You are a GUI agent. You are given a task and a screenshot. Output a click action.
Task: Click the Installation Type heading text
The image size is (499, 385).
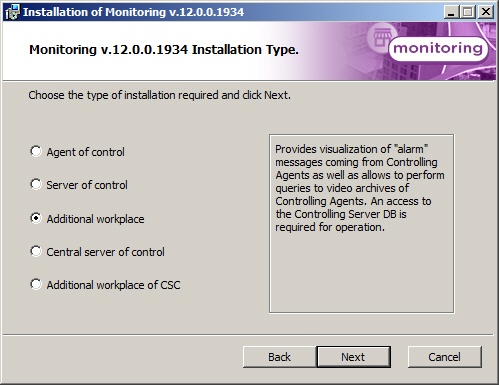coord(164,50)
